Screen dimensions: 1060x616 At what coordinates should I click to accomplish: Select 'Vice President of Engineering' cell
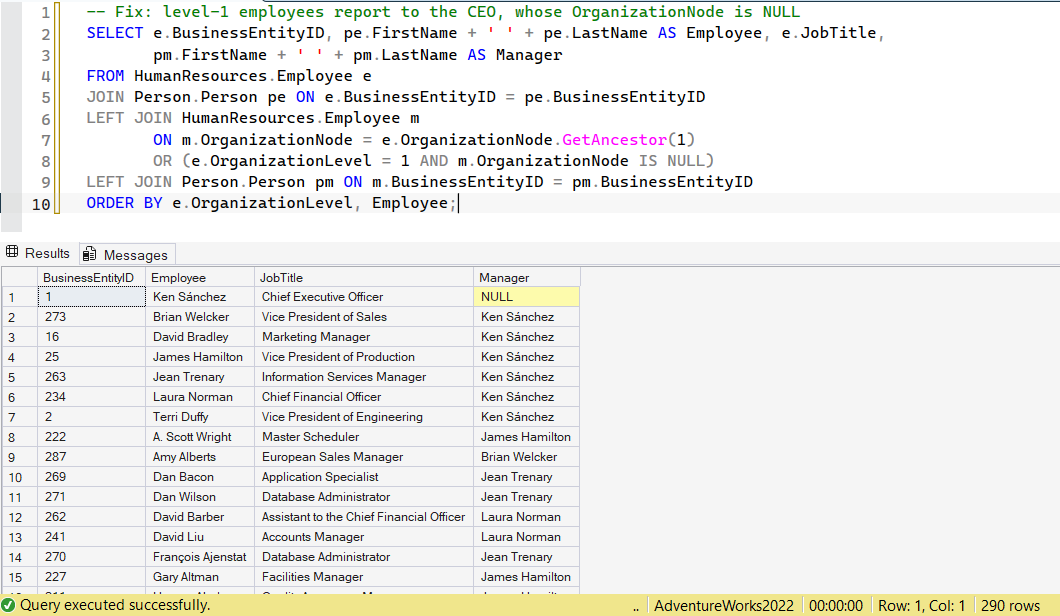(x=364, y=417)
